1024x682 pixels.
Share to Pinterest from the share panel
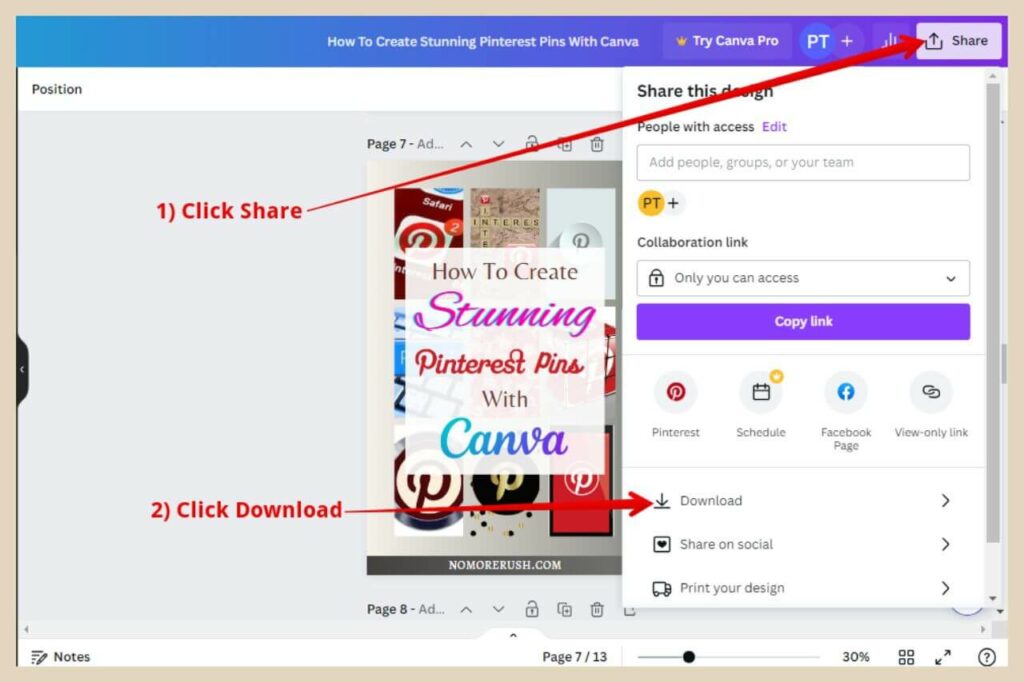click(675, 404)
